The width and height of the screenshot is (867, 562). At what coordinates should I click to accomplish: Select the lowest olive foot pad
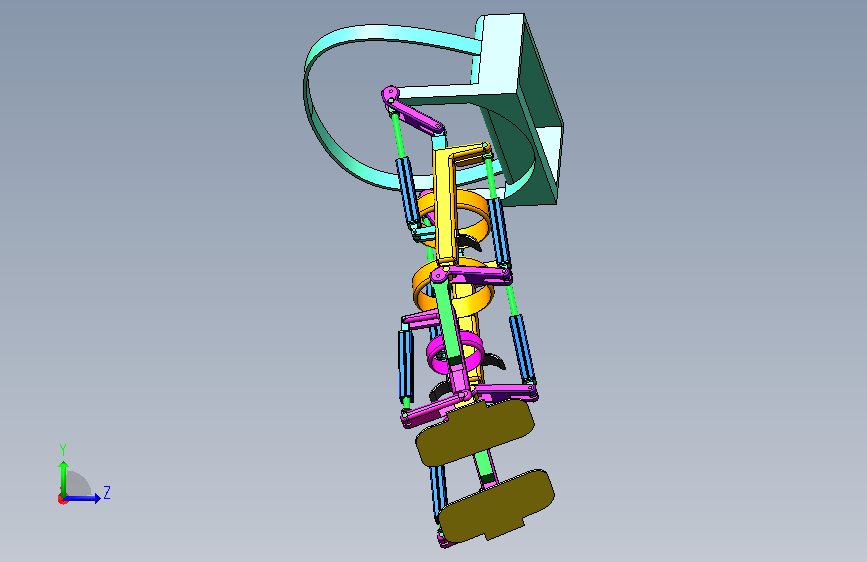[x=497, y=507]
